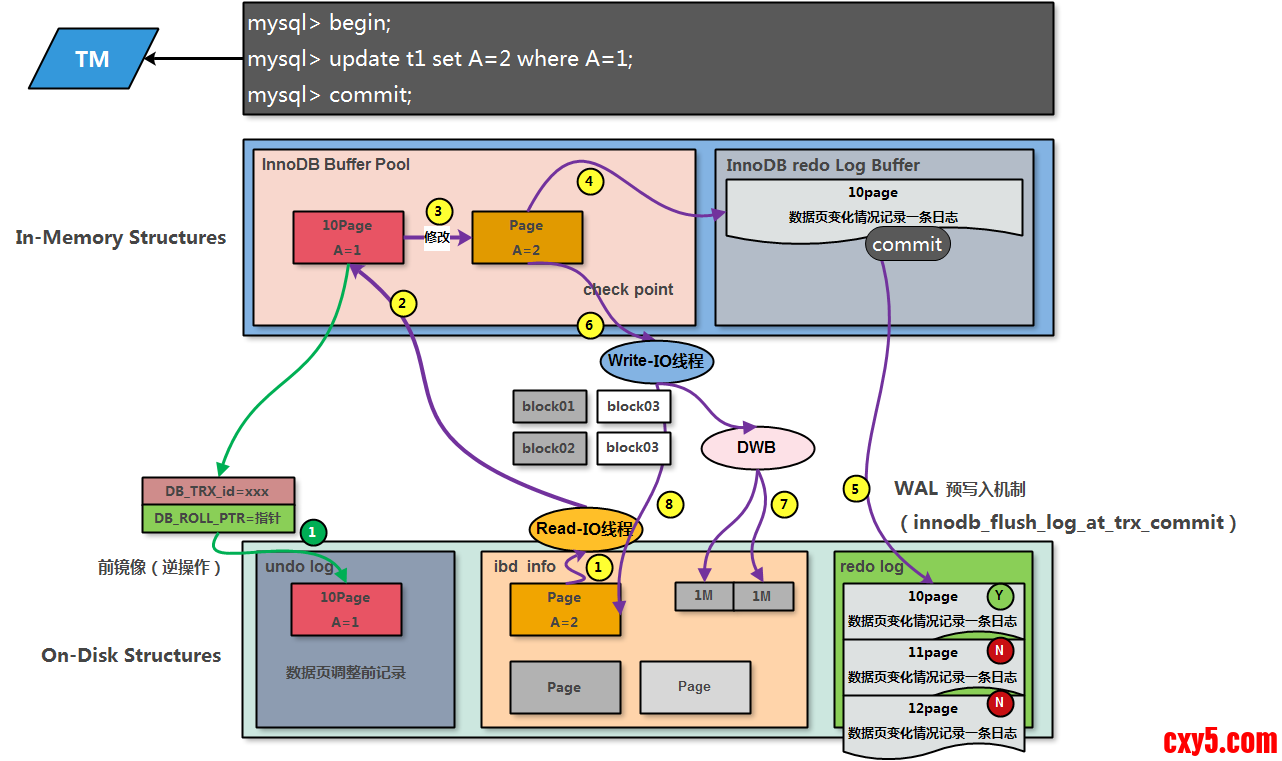Viewport: 1282px width, 761px height.
Task: Click yellow step 6 circle near check point
Action: pos(590,325)
